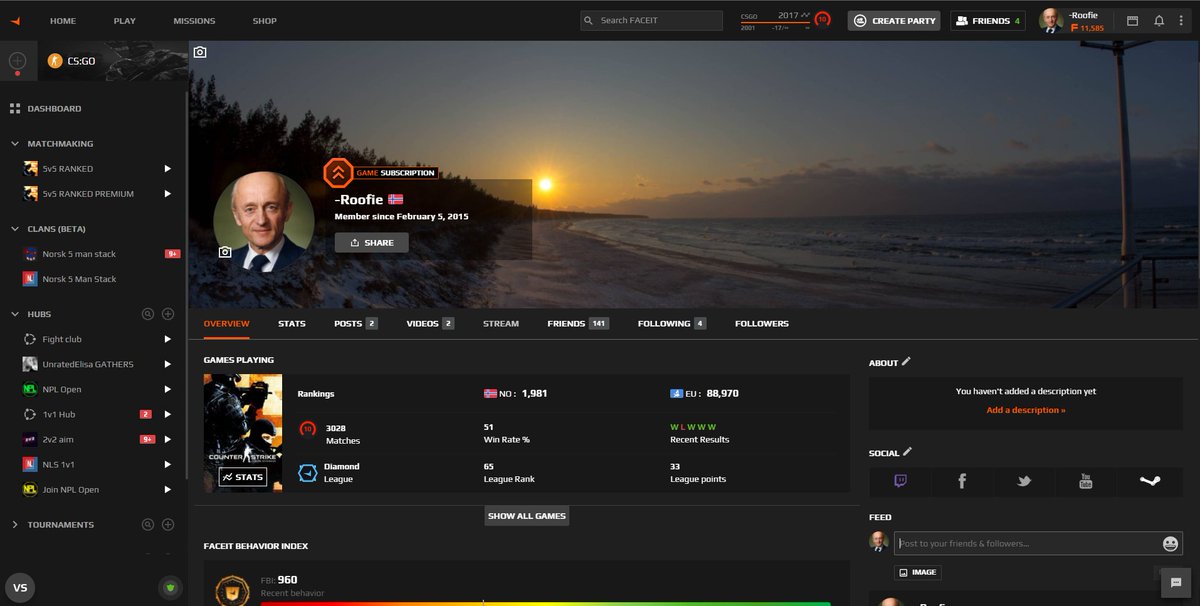Add a hub with the plus icon
This screenshot has height=606, width=1200.
click(x=168, y=314)
